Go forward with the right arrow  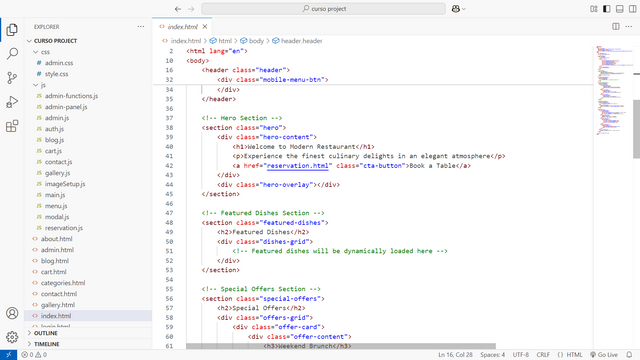(191, 9)
